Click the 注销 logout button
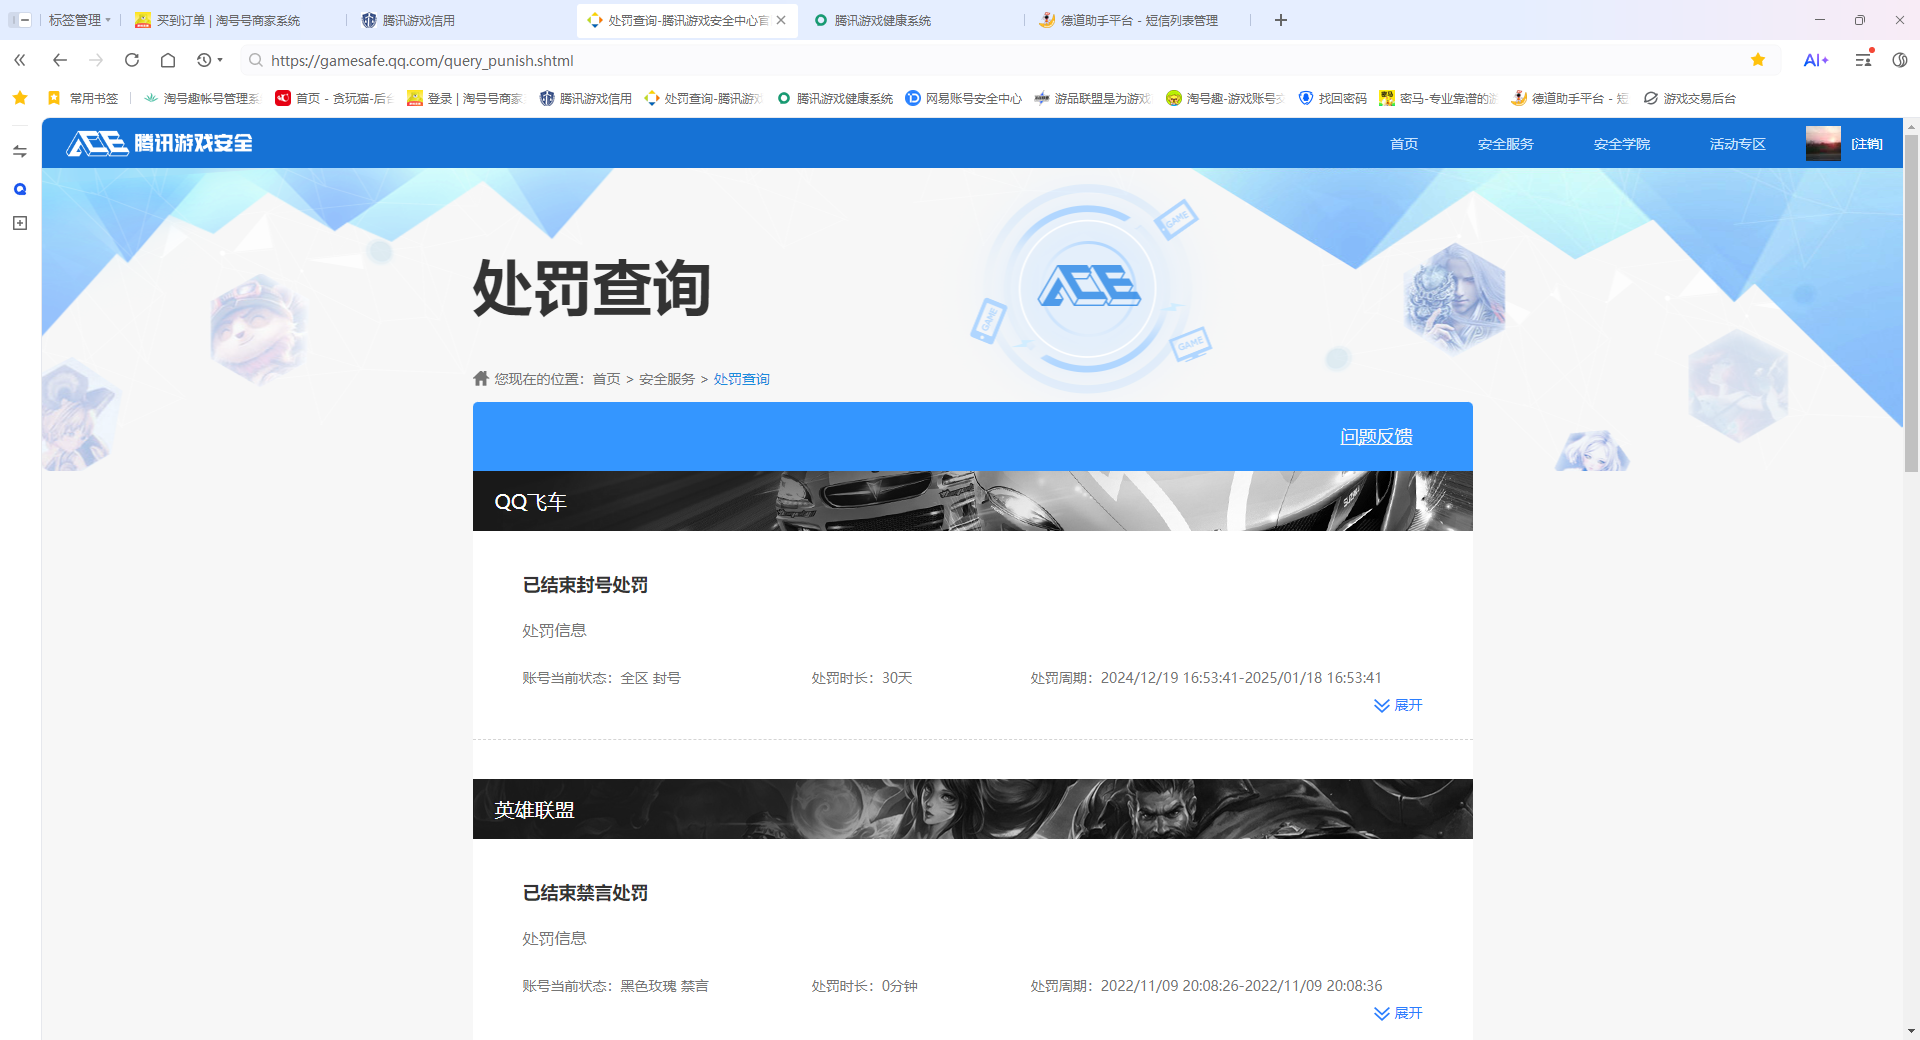The height and width of the screenshot is (1040, 1920). click(x=1866, y=143)
